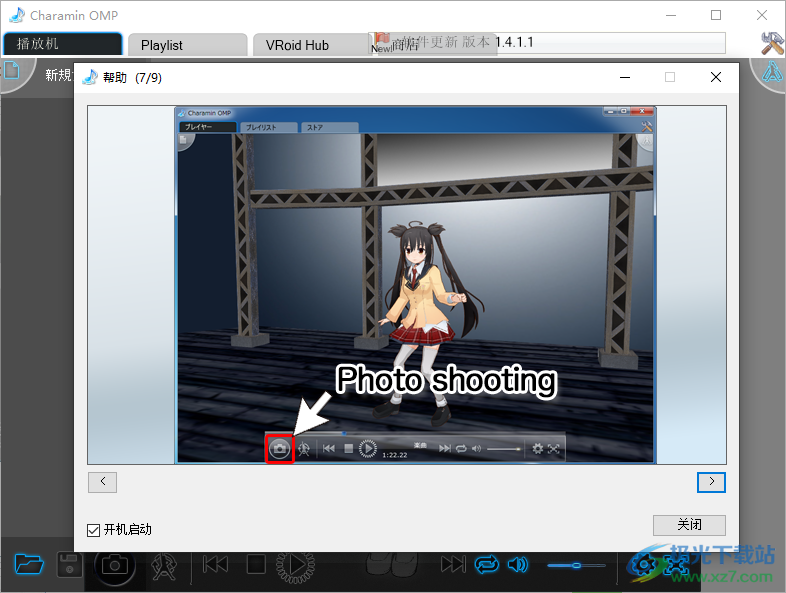Open file folder icon in bottom toolbar
Viewport: 786px width, 593px height.
[x=29, y=564]
